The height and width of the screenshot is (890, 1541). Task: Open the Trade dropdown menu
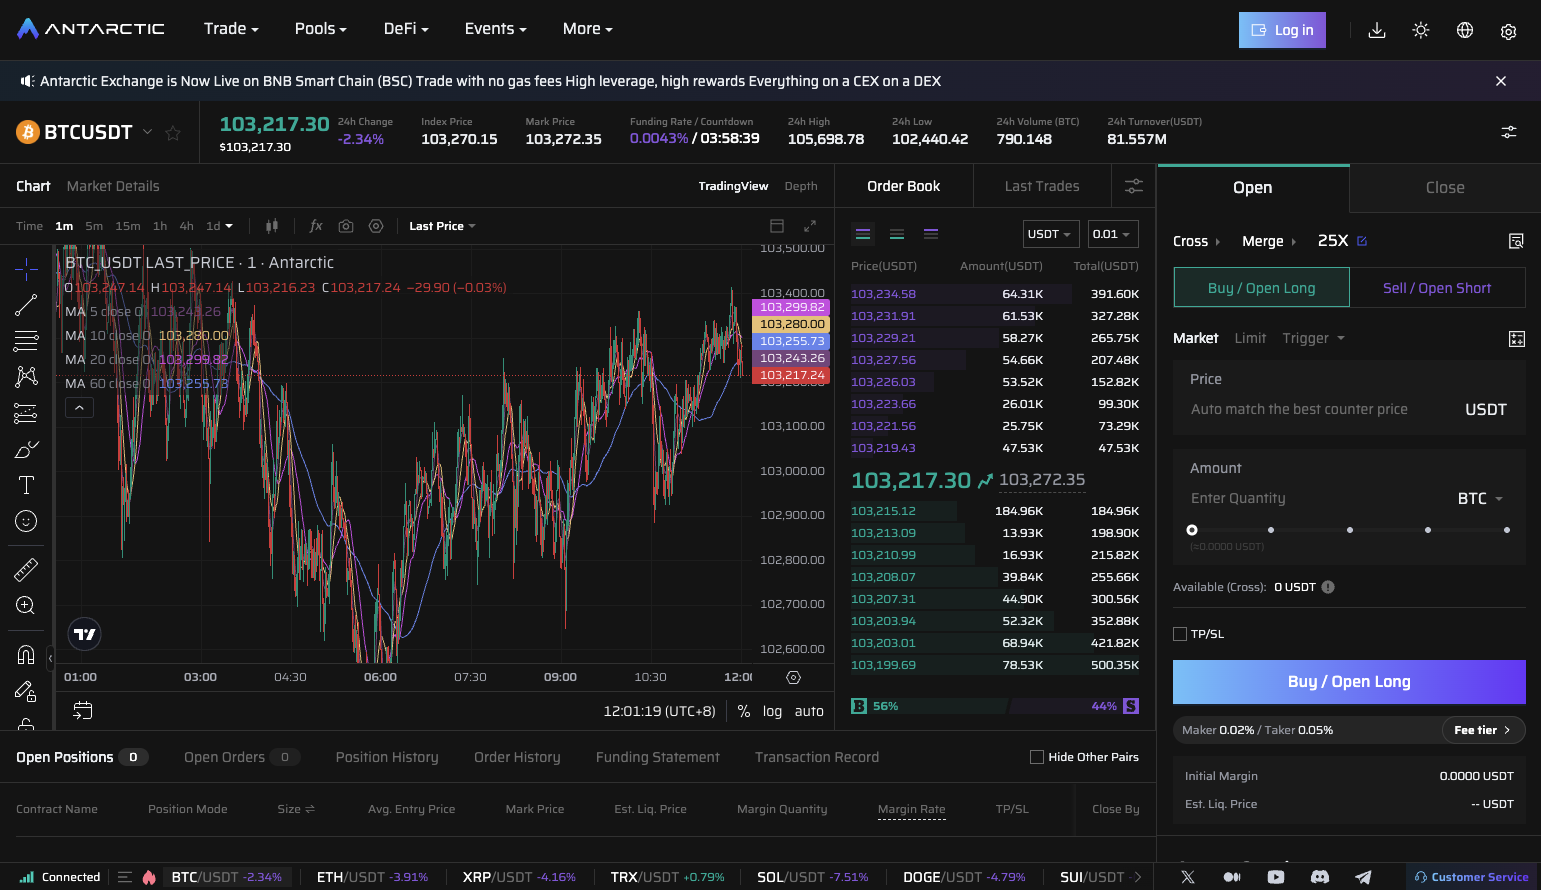tap(231, 29)
